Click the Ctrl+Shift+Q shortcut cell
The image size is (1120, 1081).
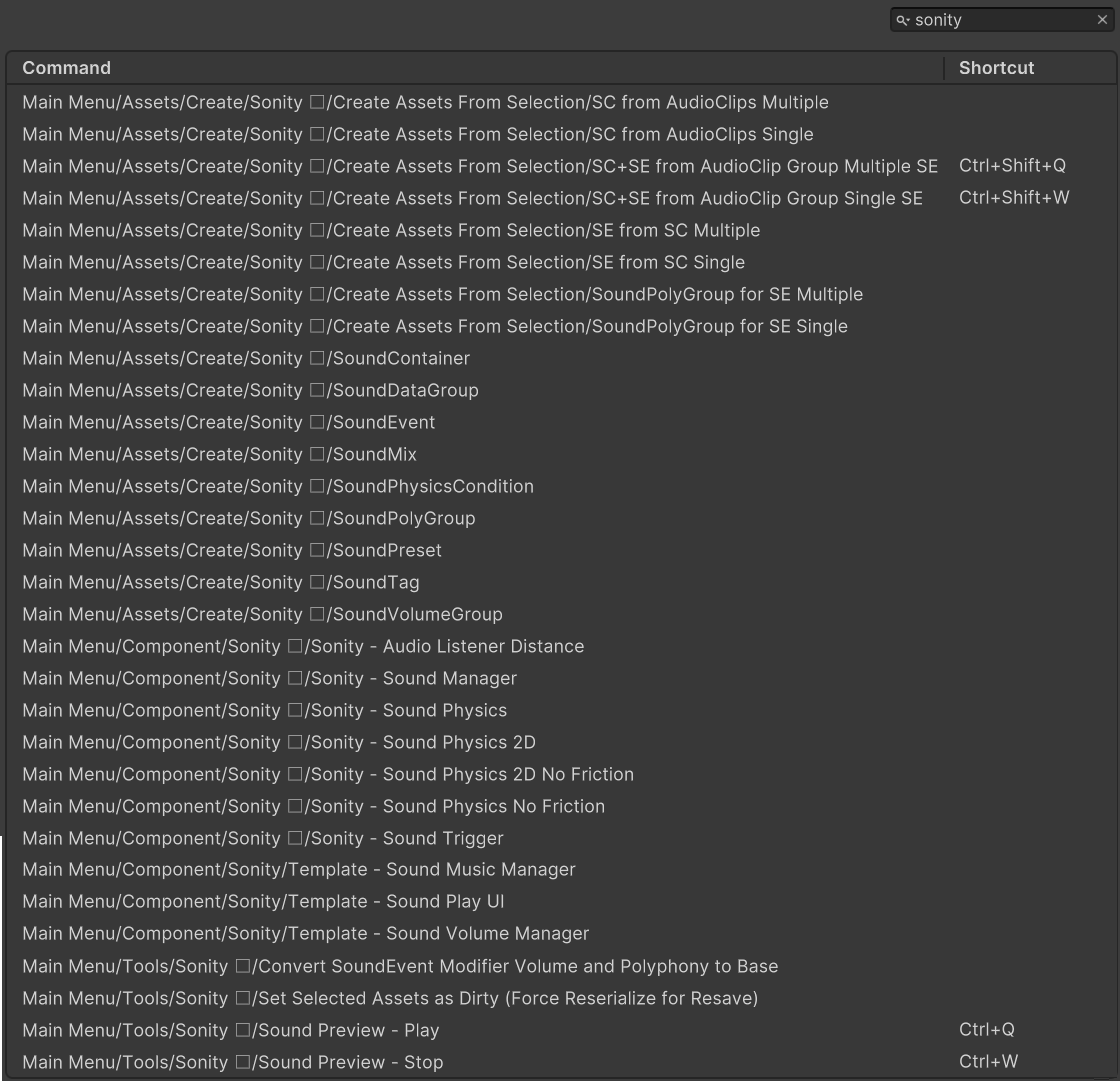pyautogui.click(x=1011, y=166)
